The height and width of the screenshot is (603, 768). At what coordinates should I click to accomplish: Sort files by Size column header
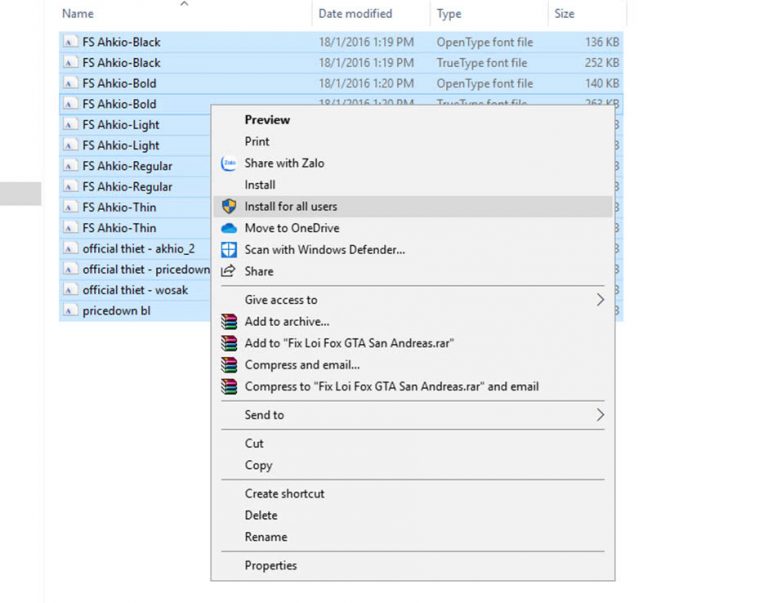[x=565, y=14]
